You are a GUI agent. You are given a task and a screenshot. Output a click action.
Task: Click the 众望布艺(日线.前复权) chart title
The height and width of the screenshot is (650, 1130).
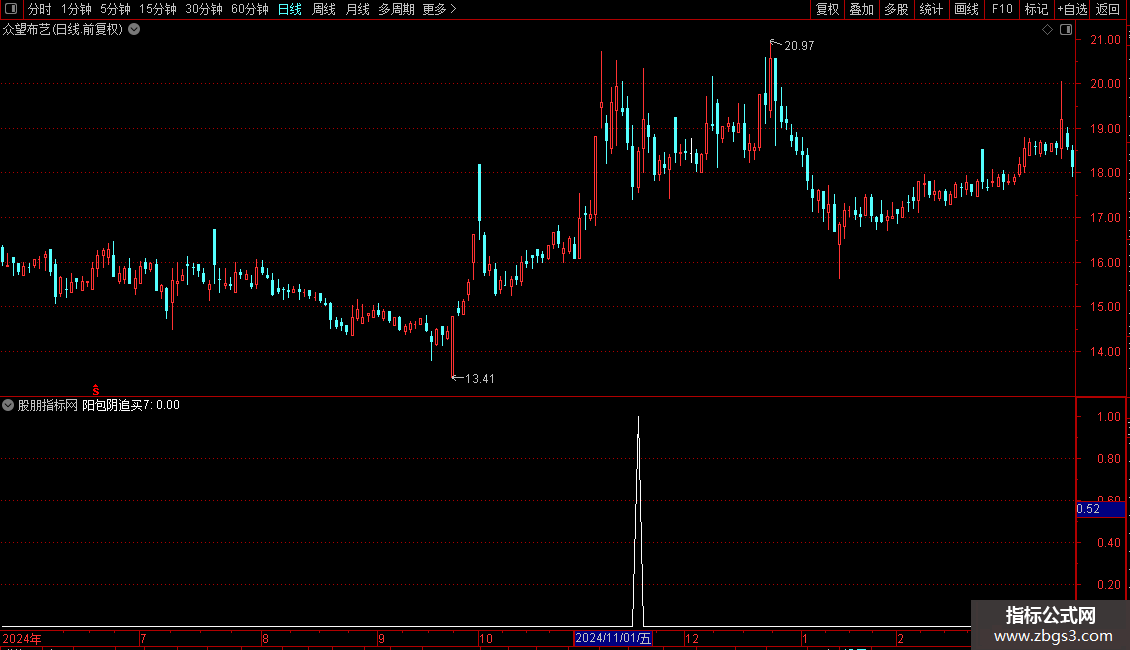pyautogui.click(x=63, y=30)
